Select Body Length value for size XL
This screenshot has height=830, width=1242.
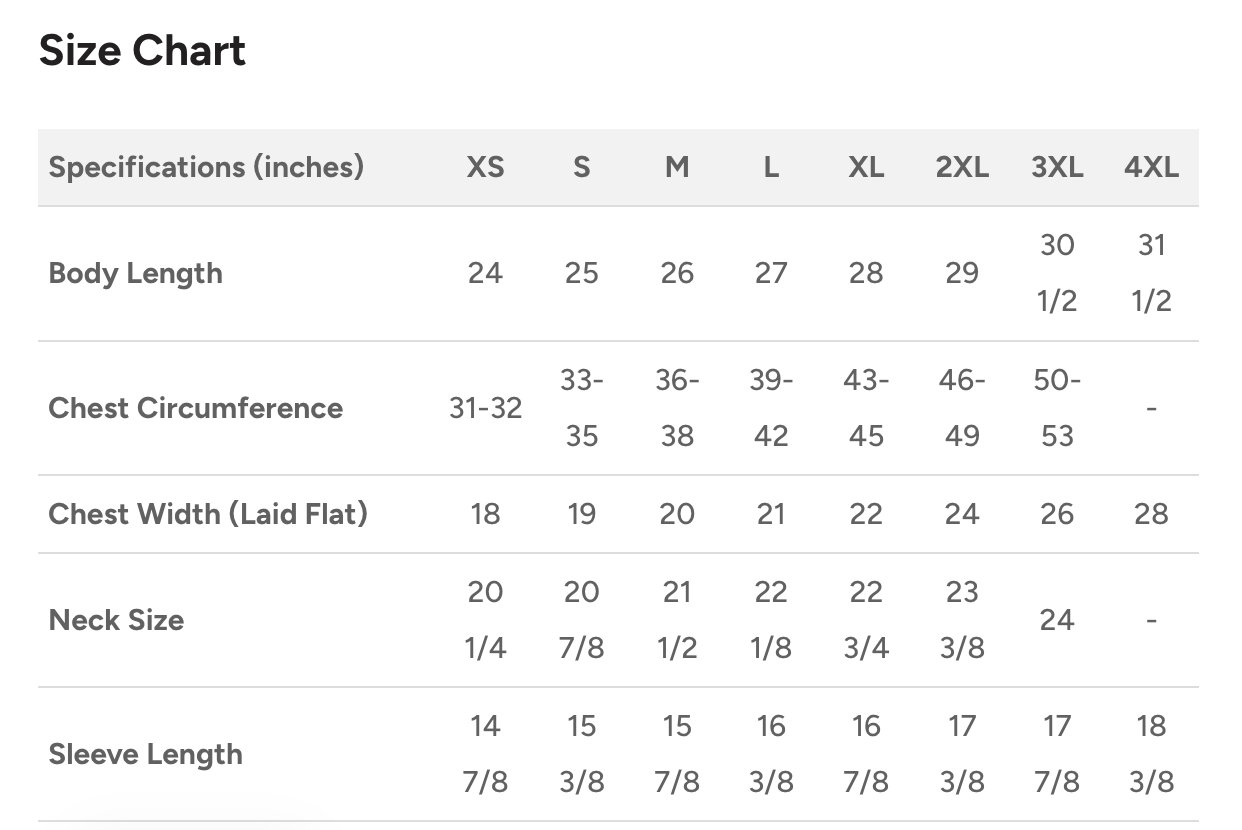coord(866,273)
